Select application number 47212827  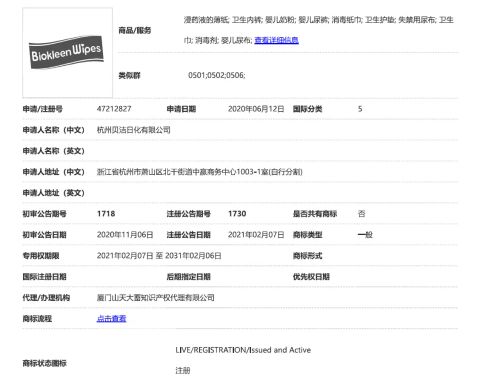(114, 109)
